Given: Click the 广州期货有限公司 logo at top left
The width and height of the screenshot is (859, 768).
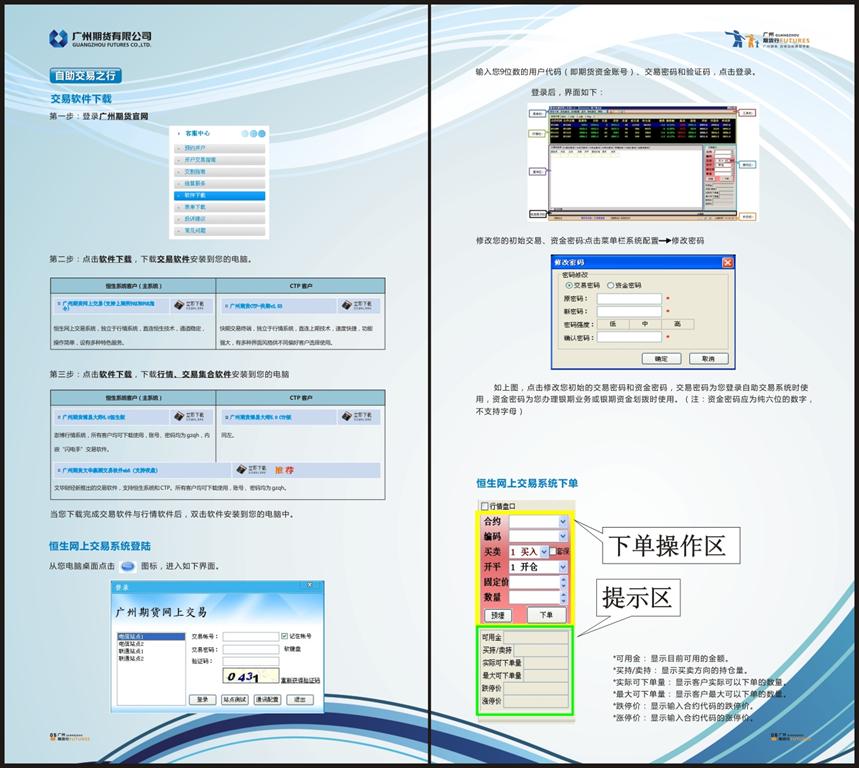Looking at the screenshot, I should (100, 38).
